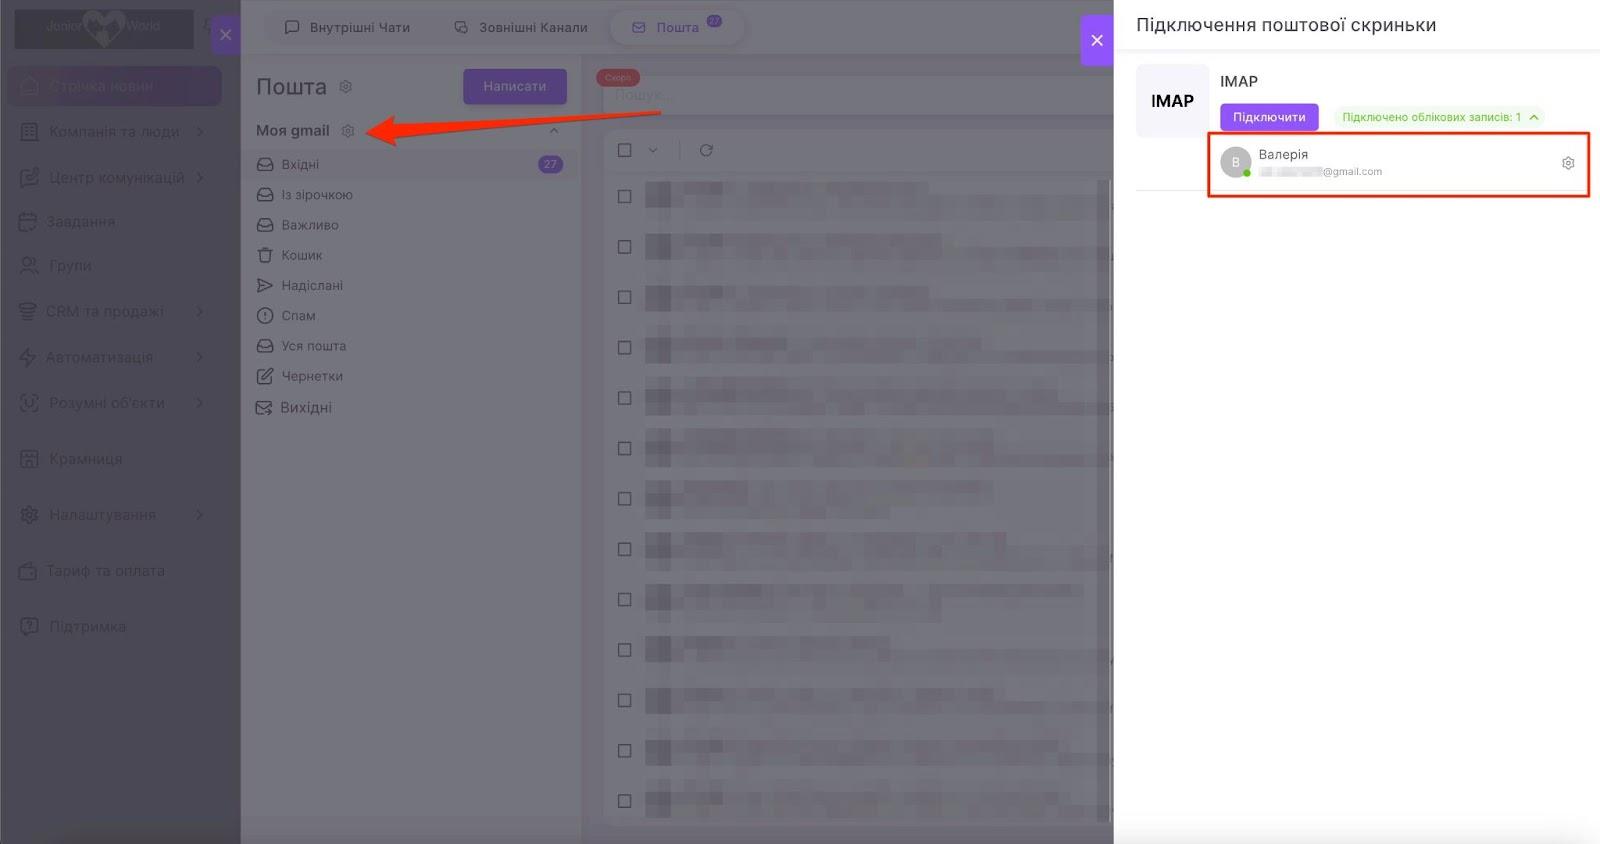This screenshot has width=1600, height=844.
Task: Select the Із зірочкою starred folder icon
Action: (265, 195)
